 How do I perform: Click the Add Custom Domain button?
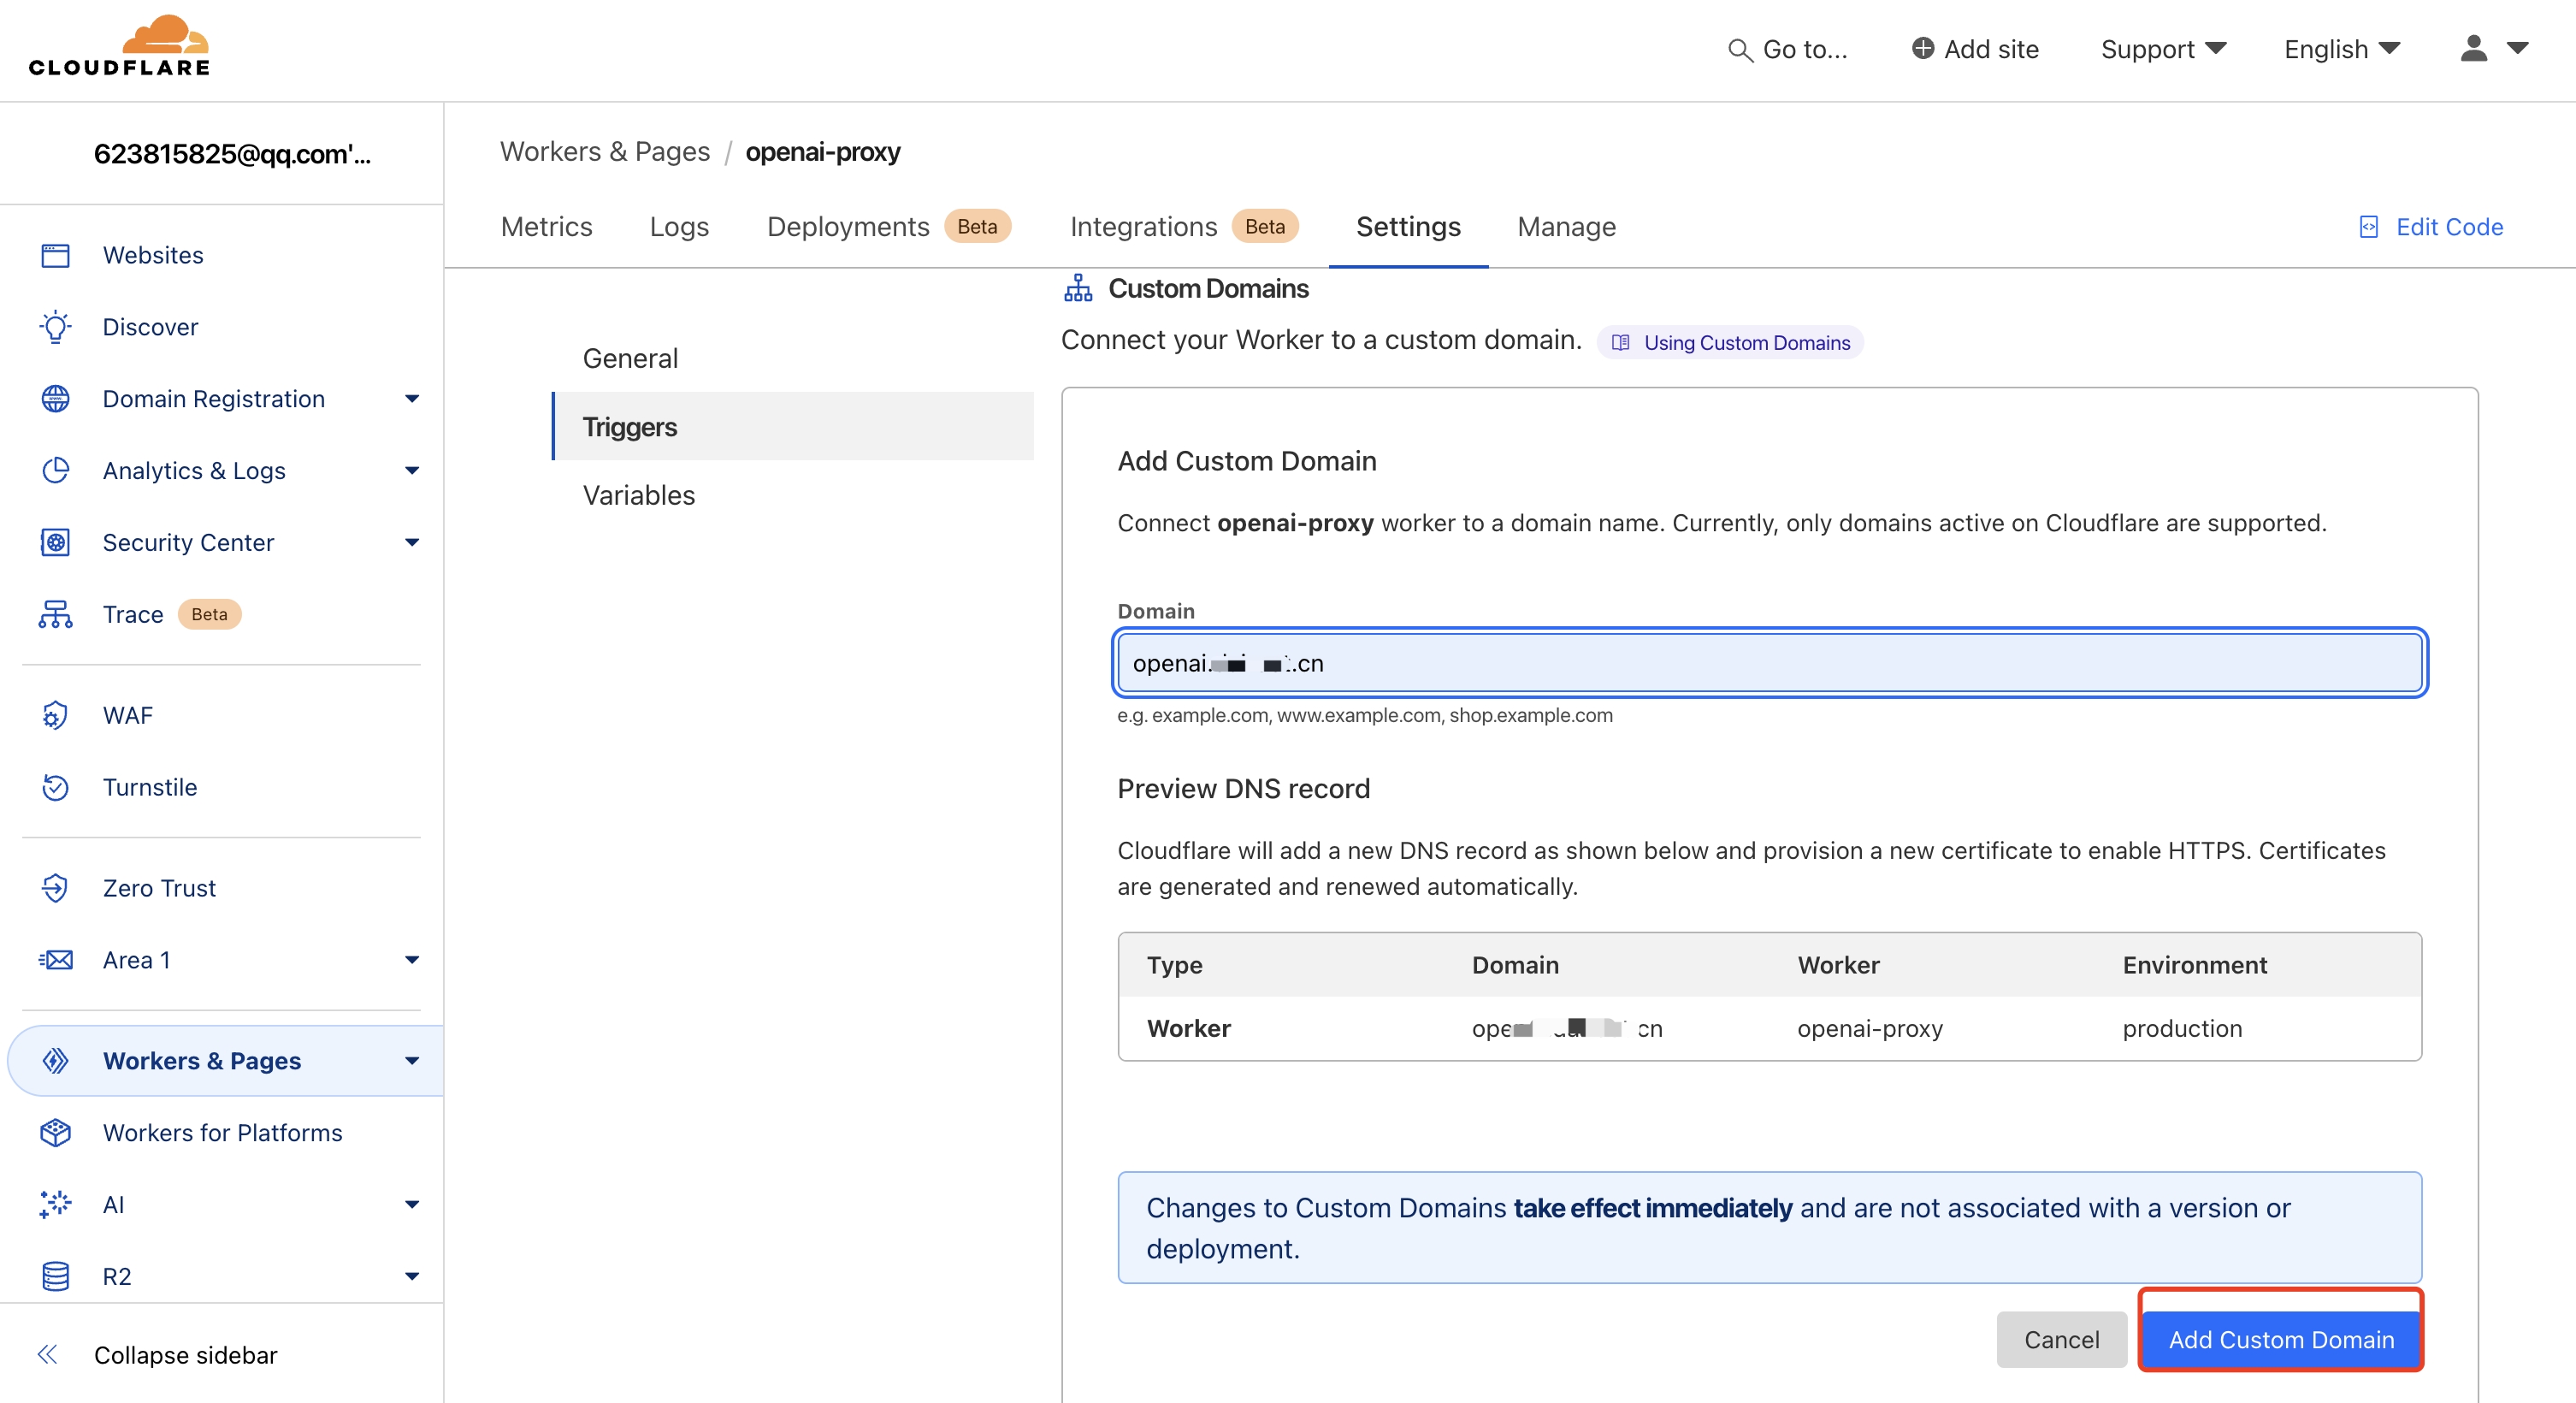pyautogui.click(x=2281, y=1339)
